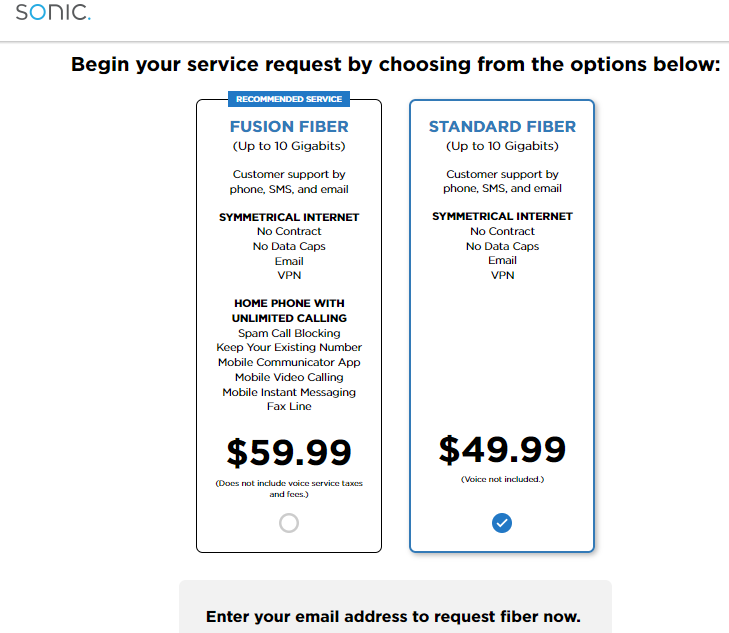Click the Home Phone With Unlimited Calling heading
This screenshot has width=729, height=633.
coord(289,310)
